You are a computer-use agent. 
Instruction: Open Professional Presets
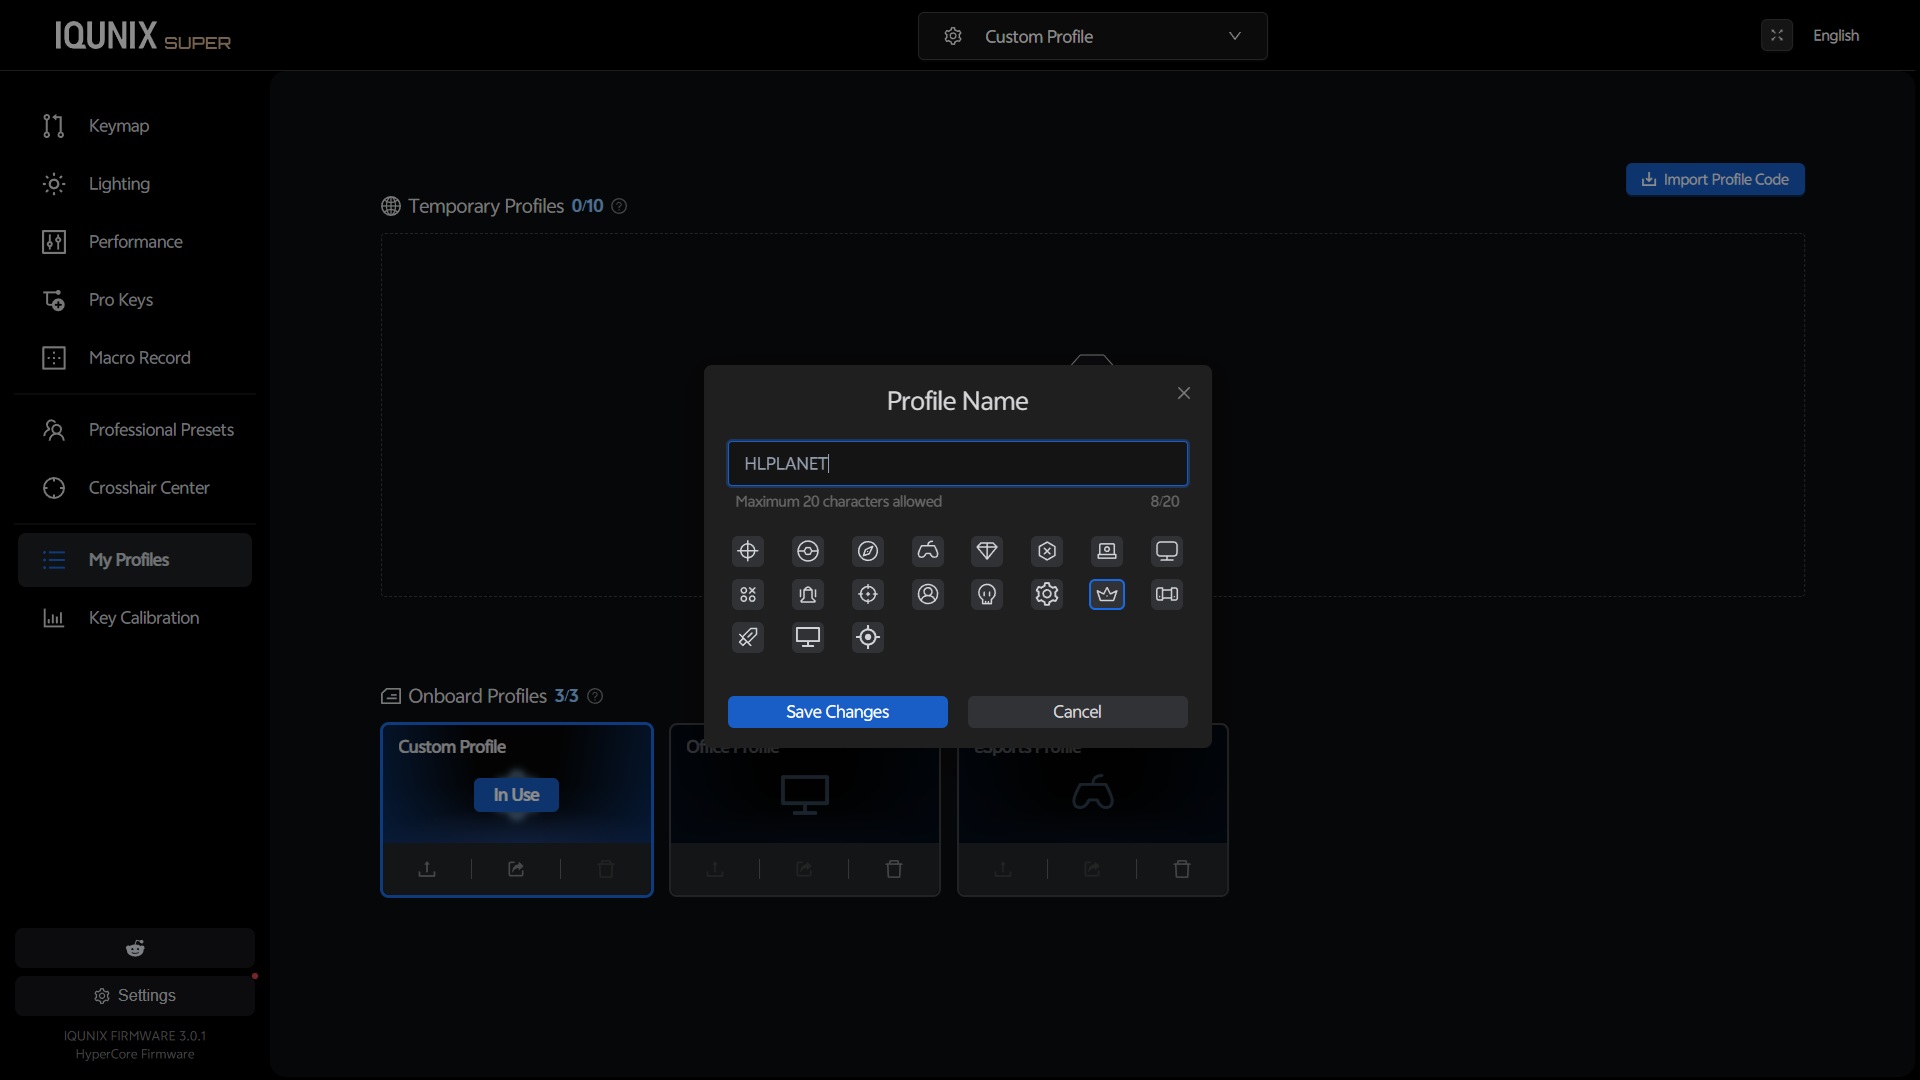point(135,430)
